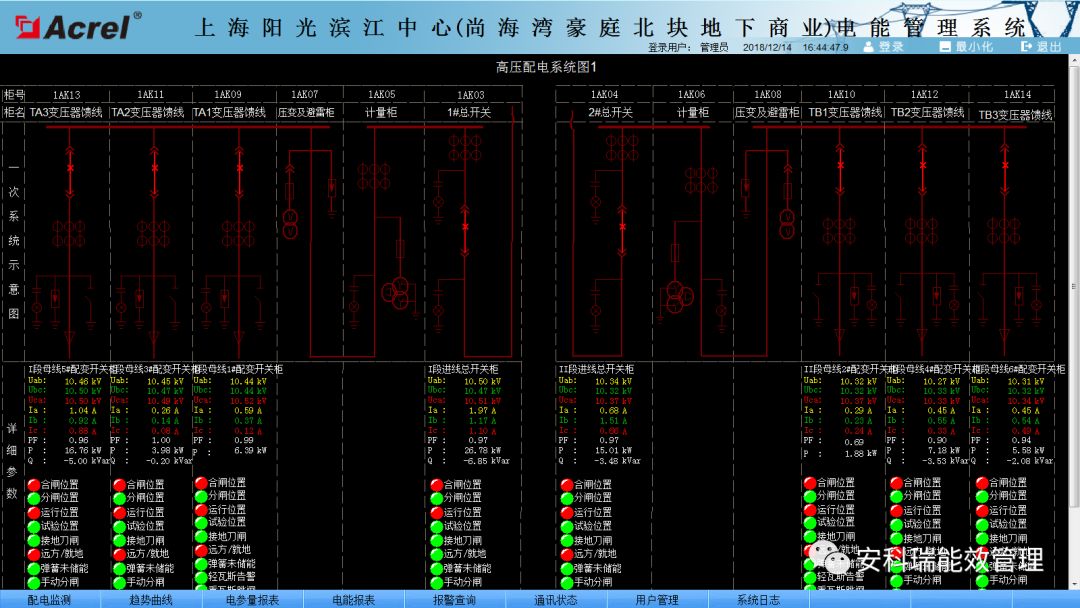Screen dimensions: 1080x608
Task: Open the 系统日志 bottom menu tab
Action: click(758, 600)
